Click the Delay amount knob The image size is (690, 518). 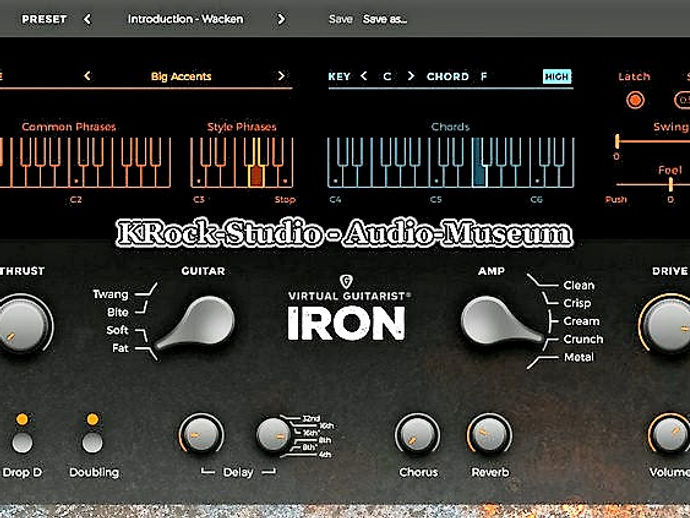pos(201,434)
